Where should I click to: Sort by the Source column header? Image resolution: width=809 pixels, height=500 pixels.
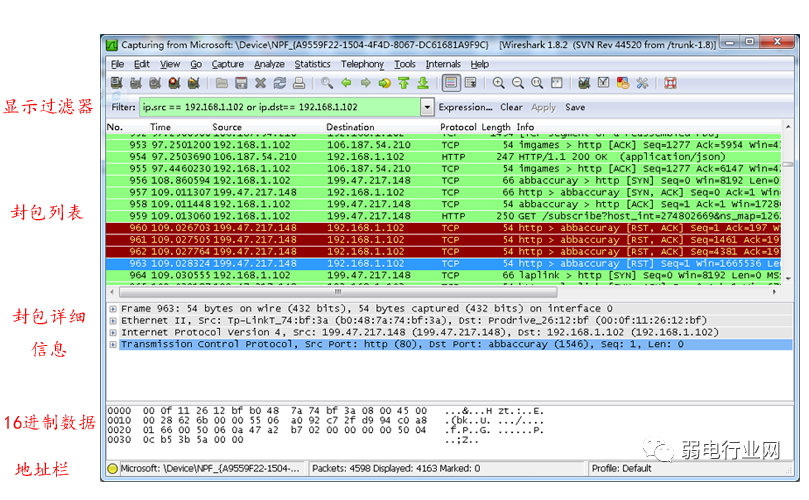(x=227, y=127)
